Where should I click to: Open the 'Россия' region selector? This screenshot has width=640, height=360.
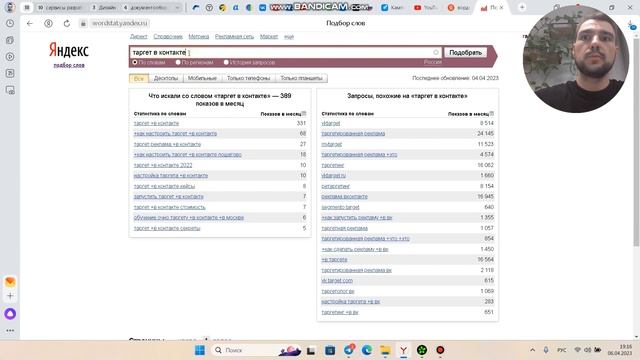coord(433,62)
